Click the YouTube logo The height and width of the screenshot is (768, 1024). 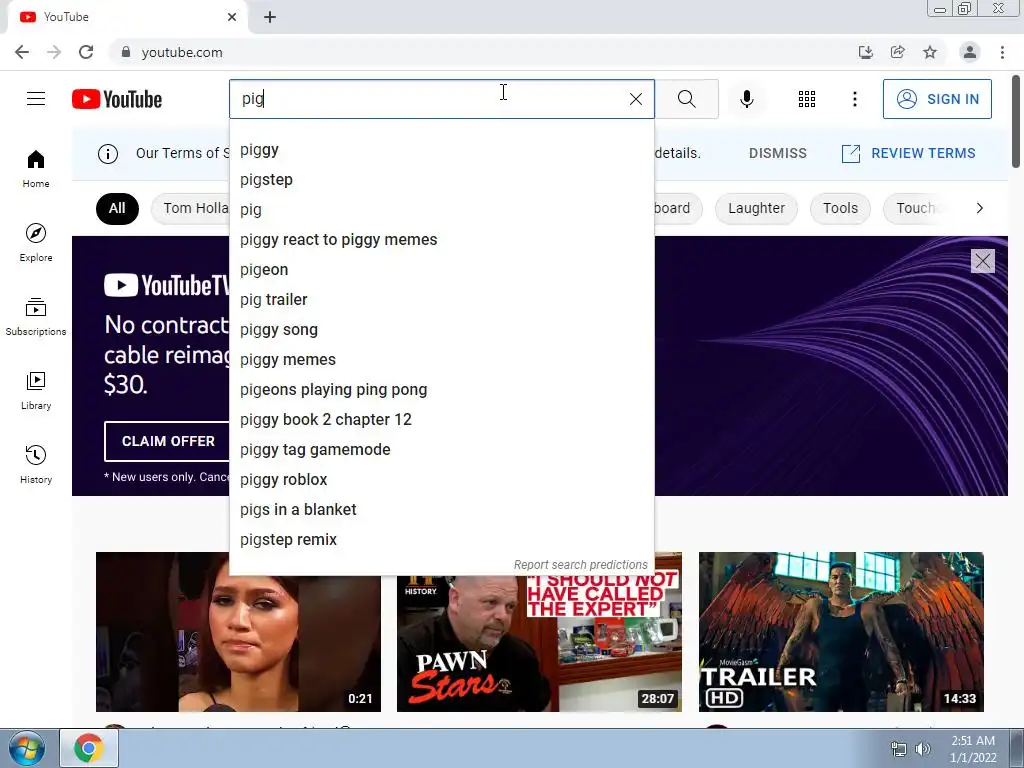pos(117,99)
